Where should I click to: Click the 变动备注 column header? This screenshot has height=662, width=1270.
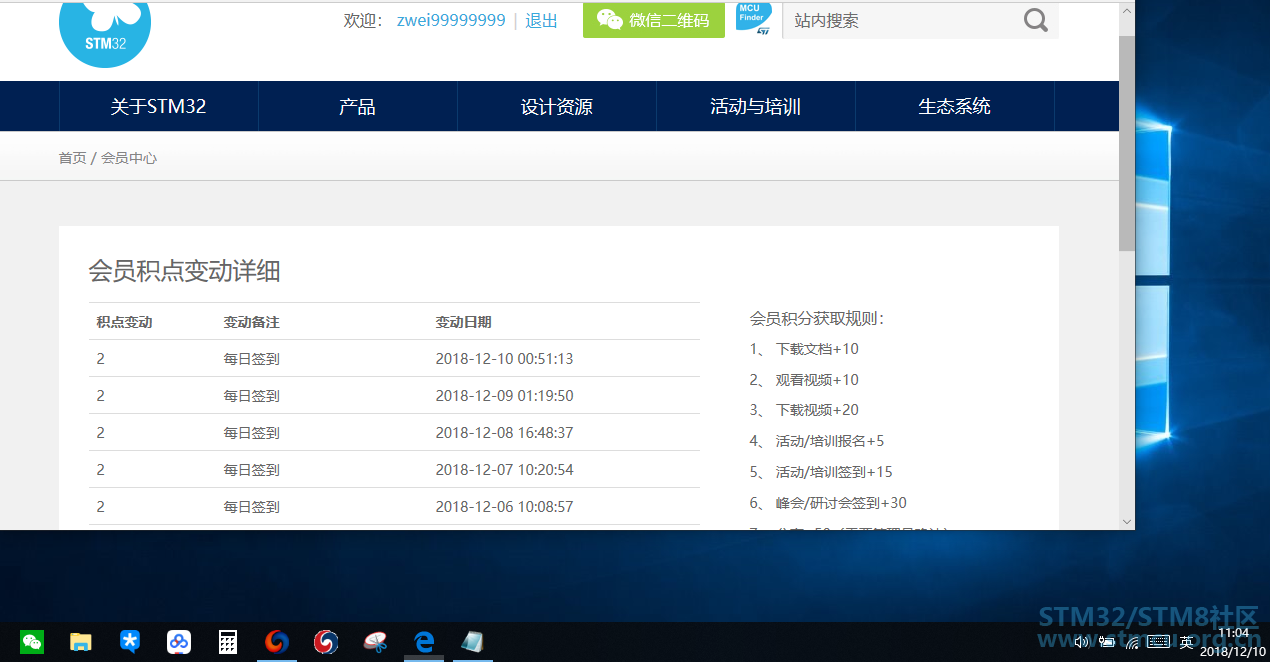tap(251, 322)
